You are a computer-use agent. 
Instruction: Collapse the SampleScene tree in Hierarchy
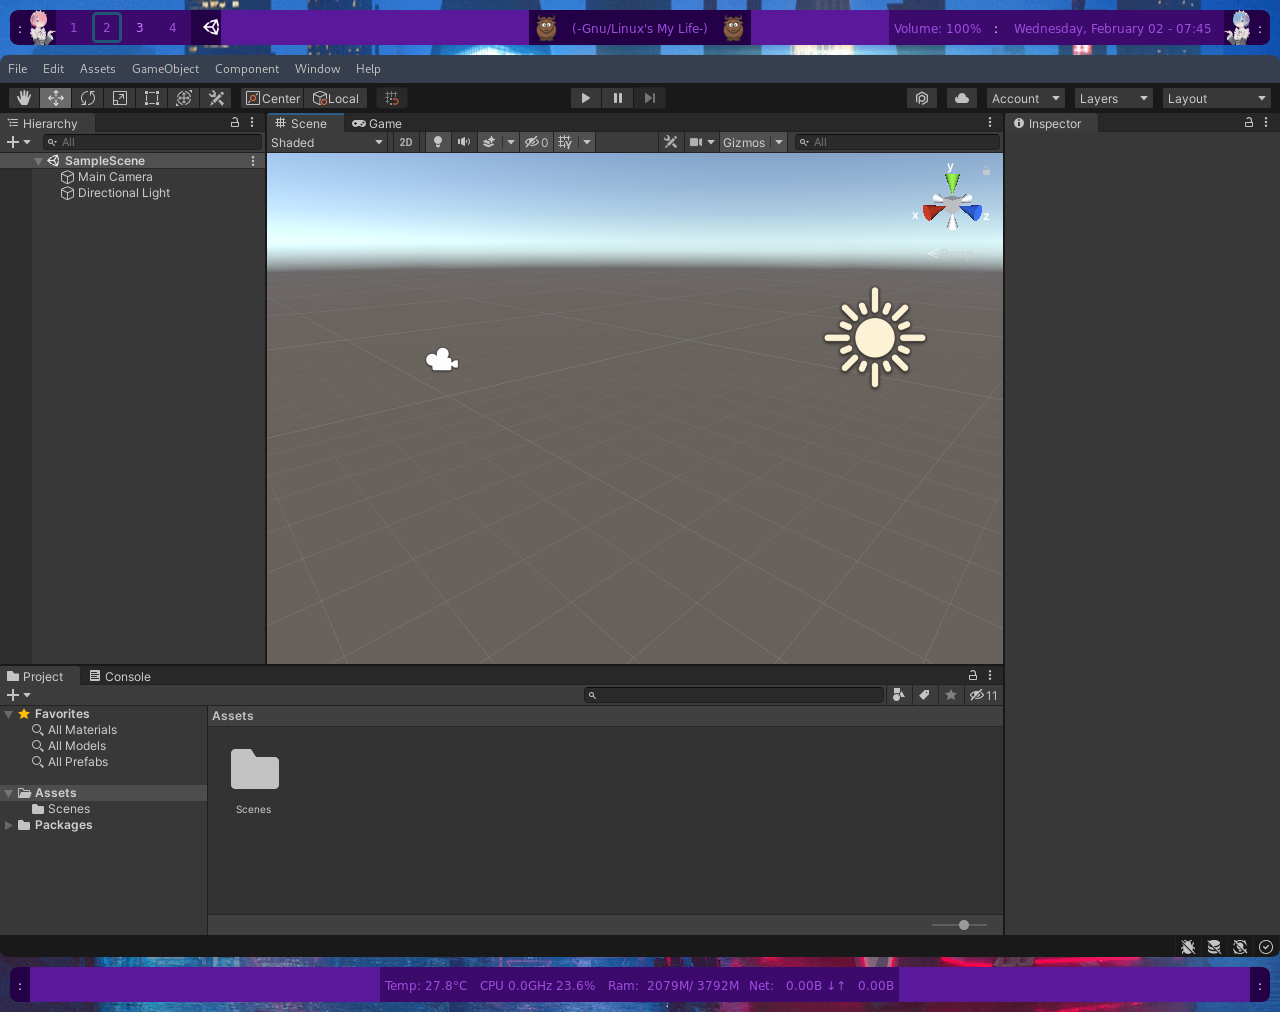click(39, 161)
